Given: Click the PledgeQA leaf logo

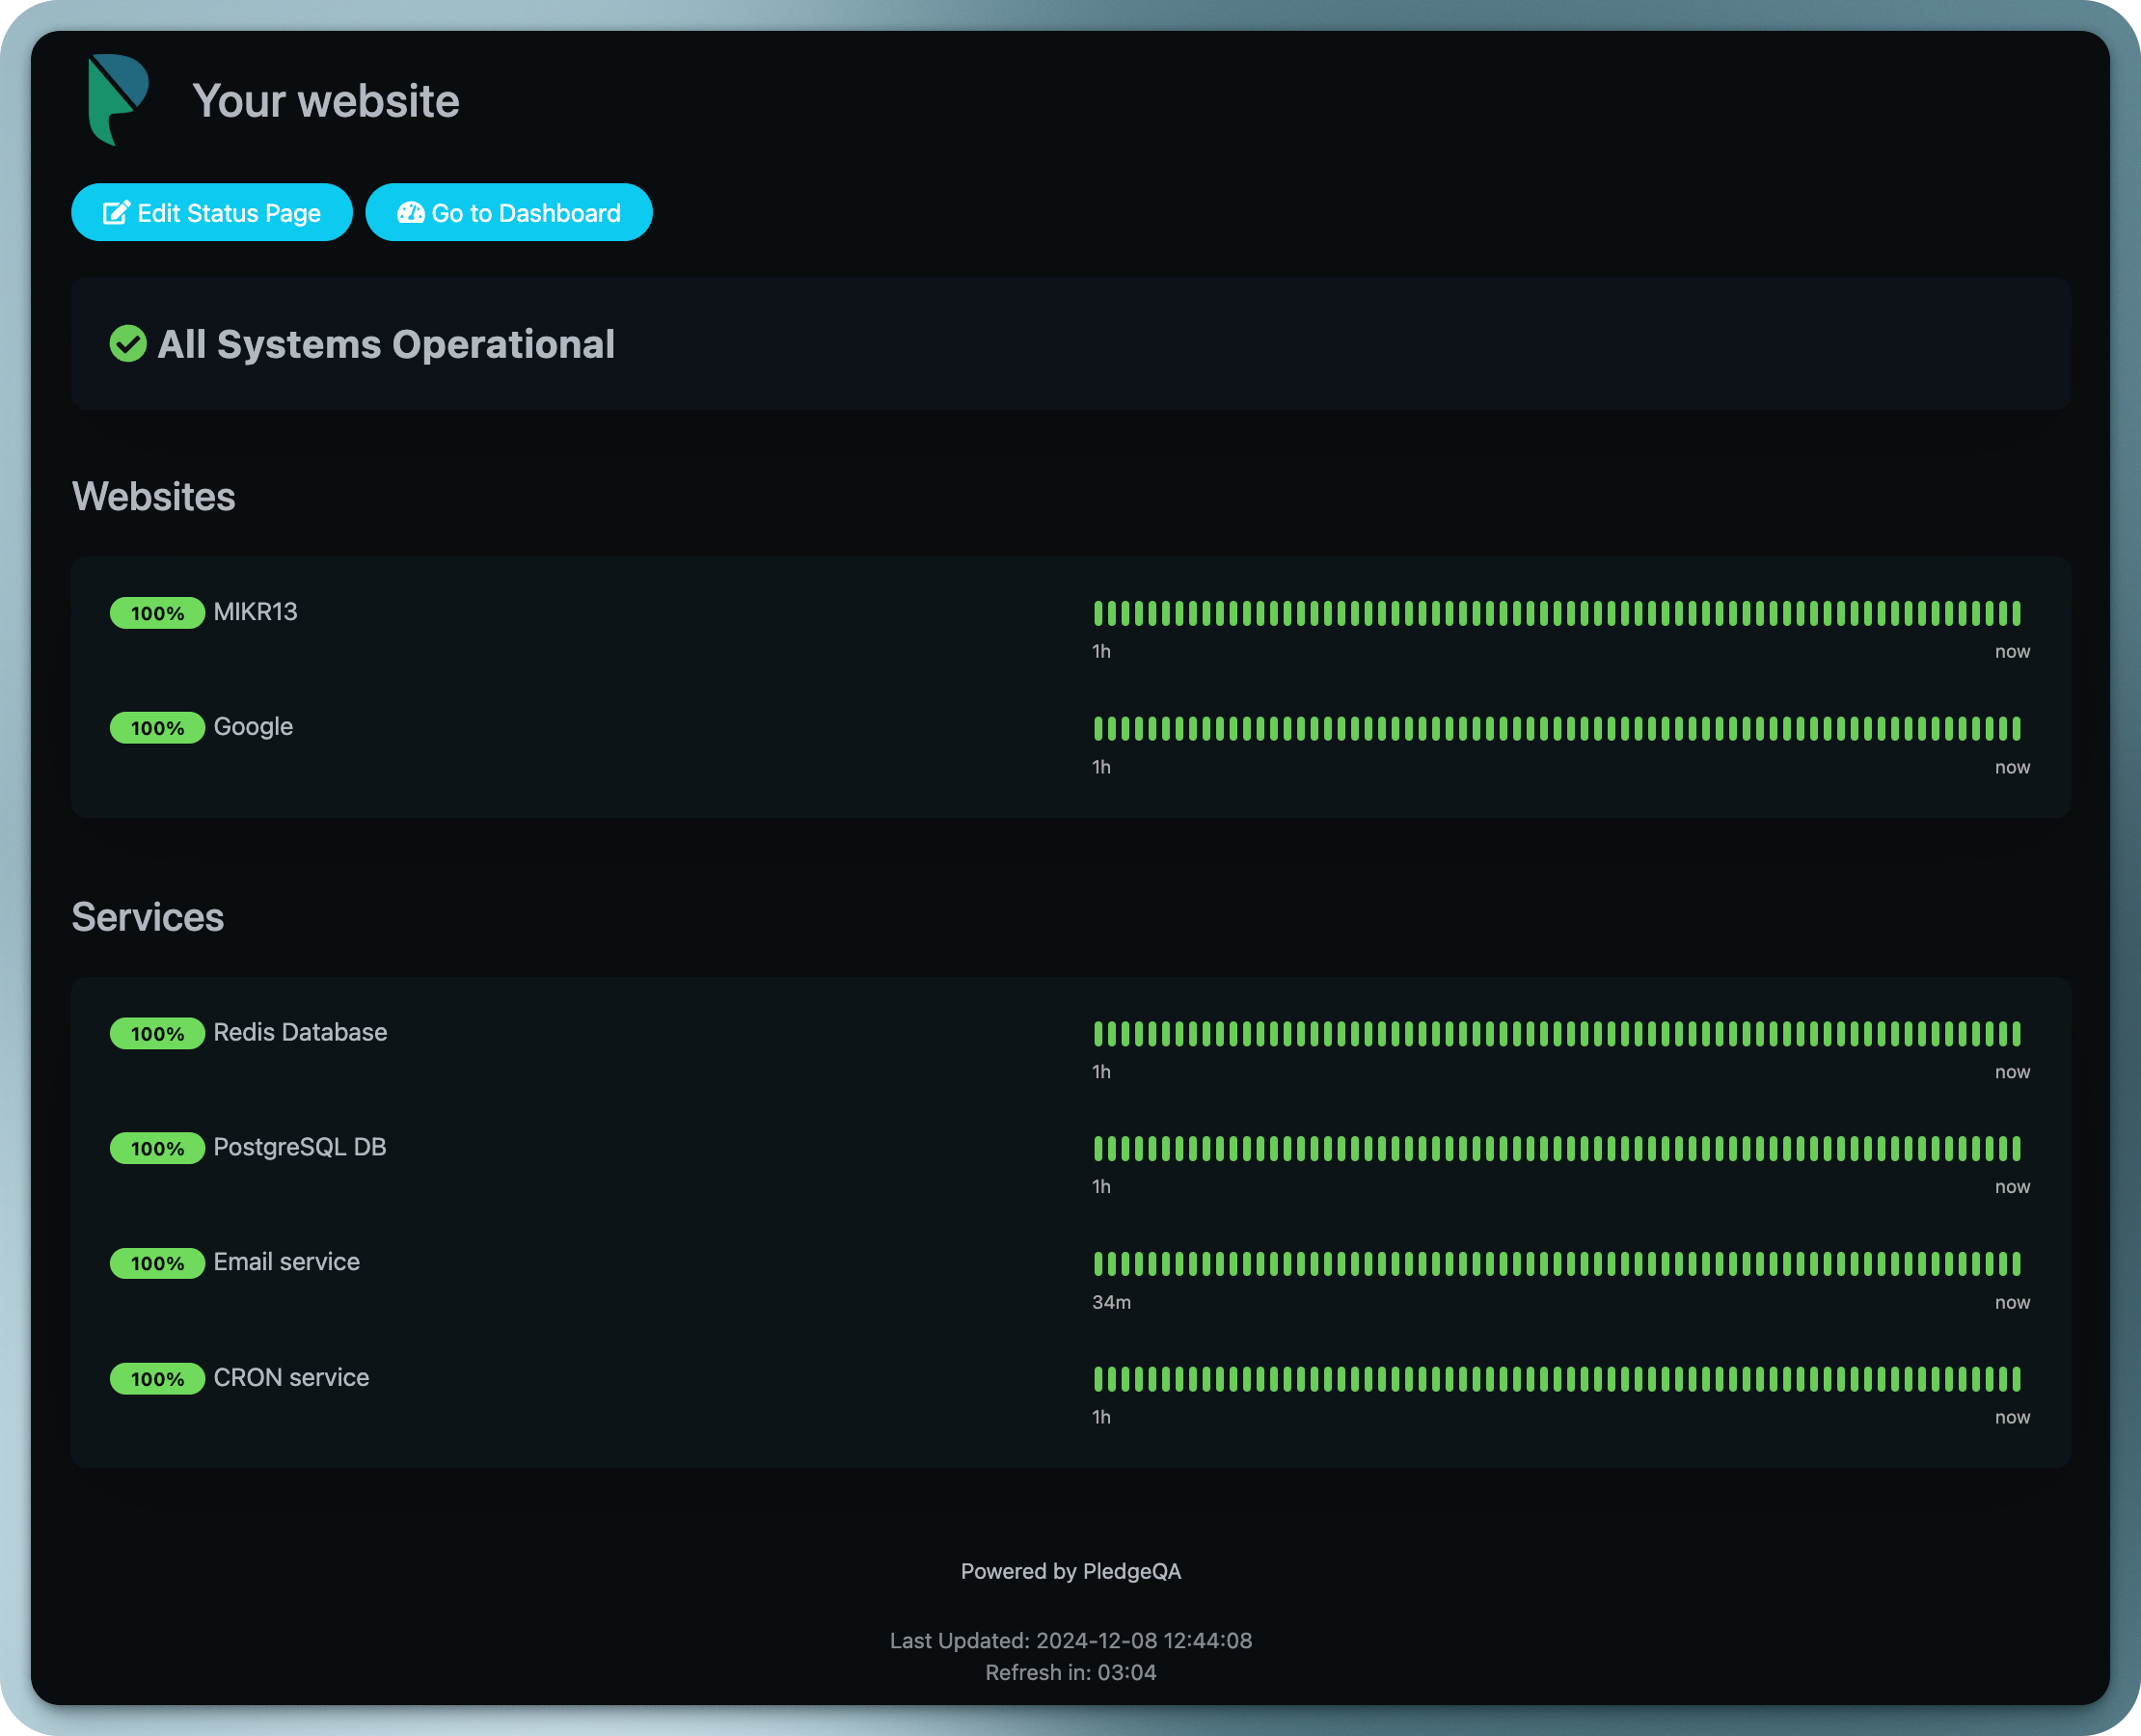Looking at the screenshot, I should (118, 100).
